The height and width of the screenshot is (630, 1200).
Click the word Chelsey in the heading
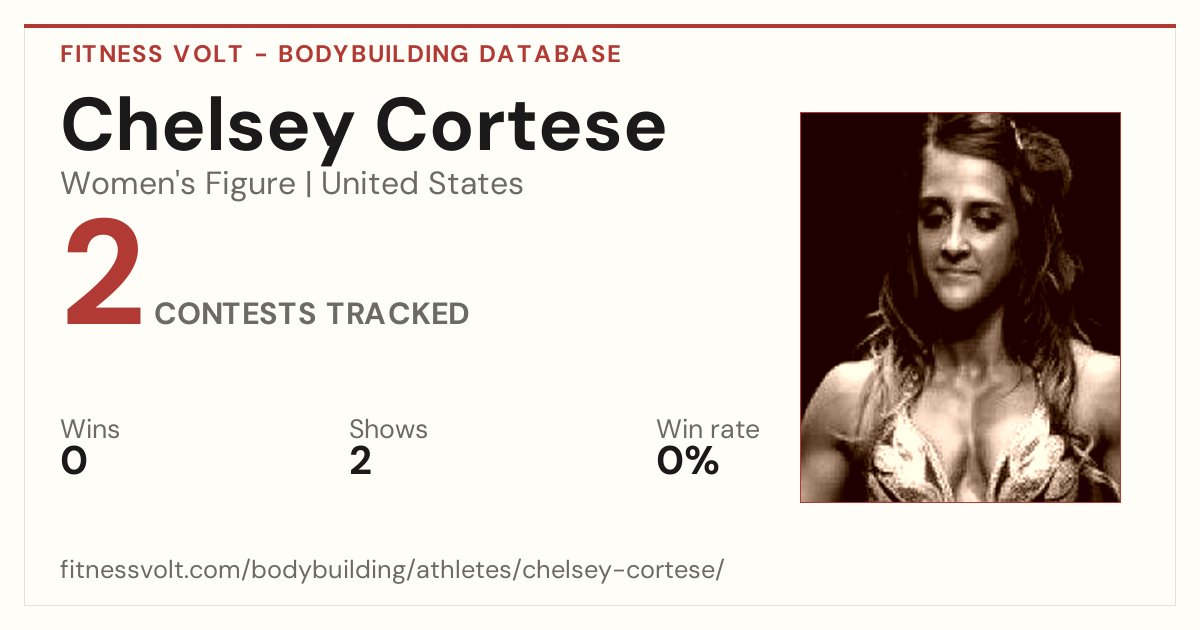206,128
